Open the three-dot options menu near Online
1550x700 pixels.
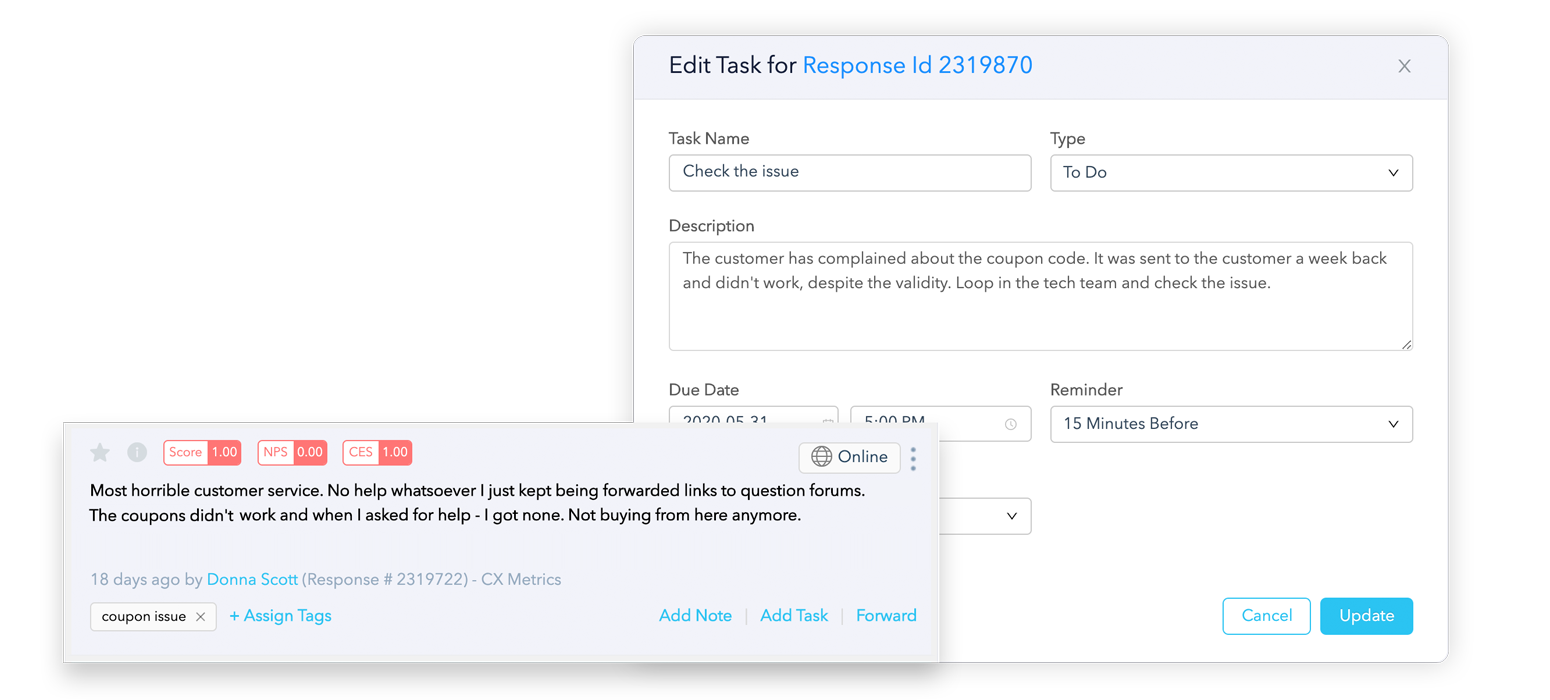click(913, 457)
